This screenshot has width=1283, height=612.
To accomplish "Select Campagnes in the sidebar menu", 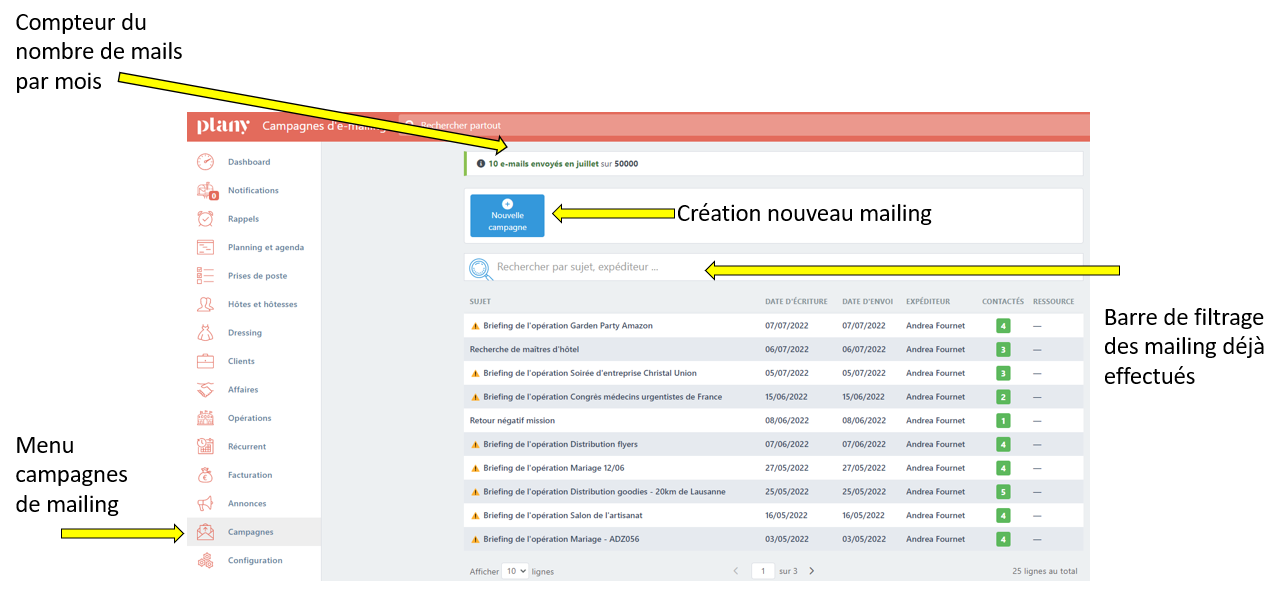I will [x=250, y=532].
